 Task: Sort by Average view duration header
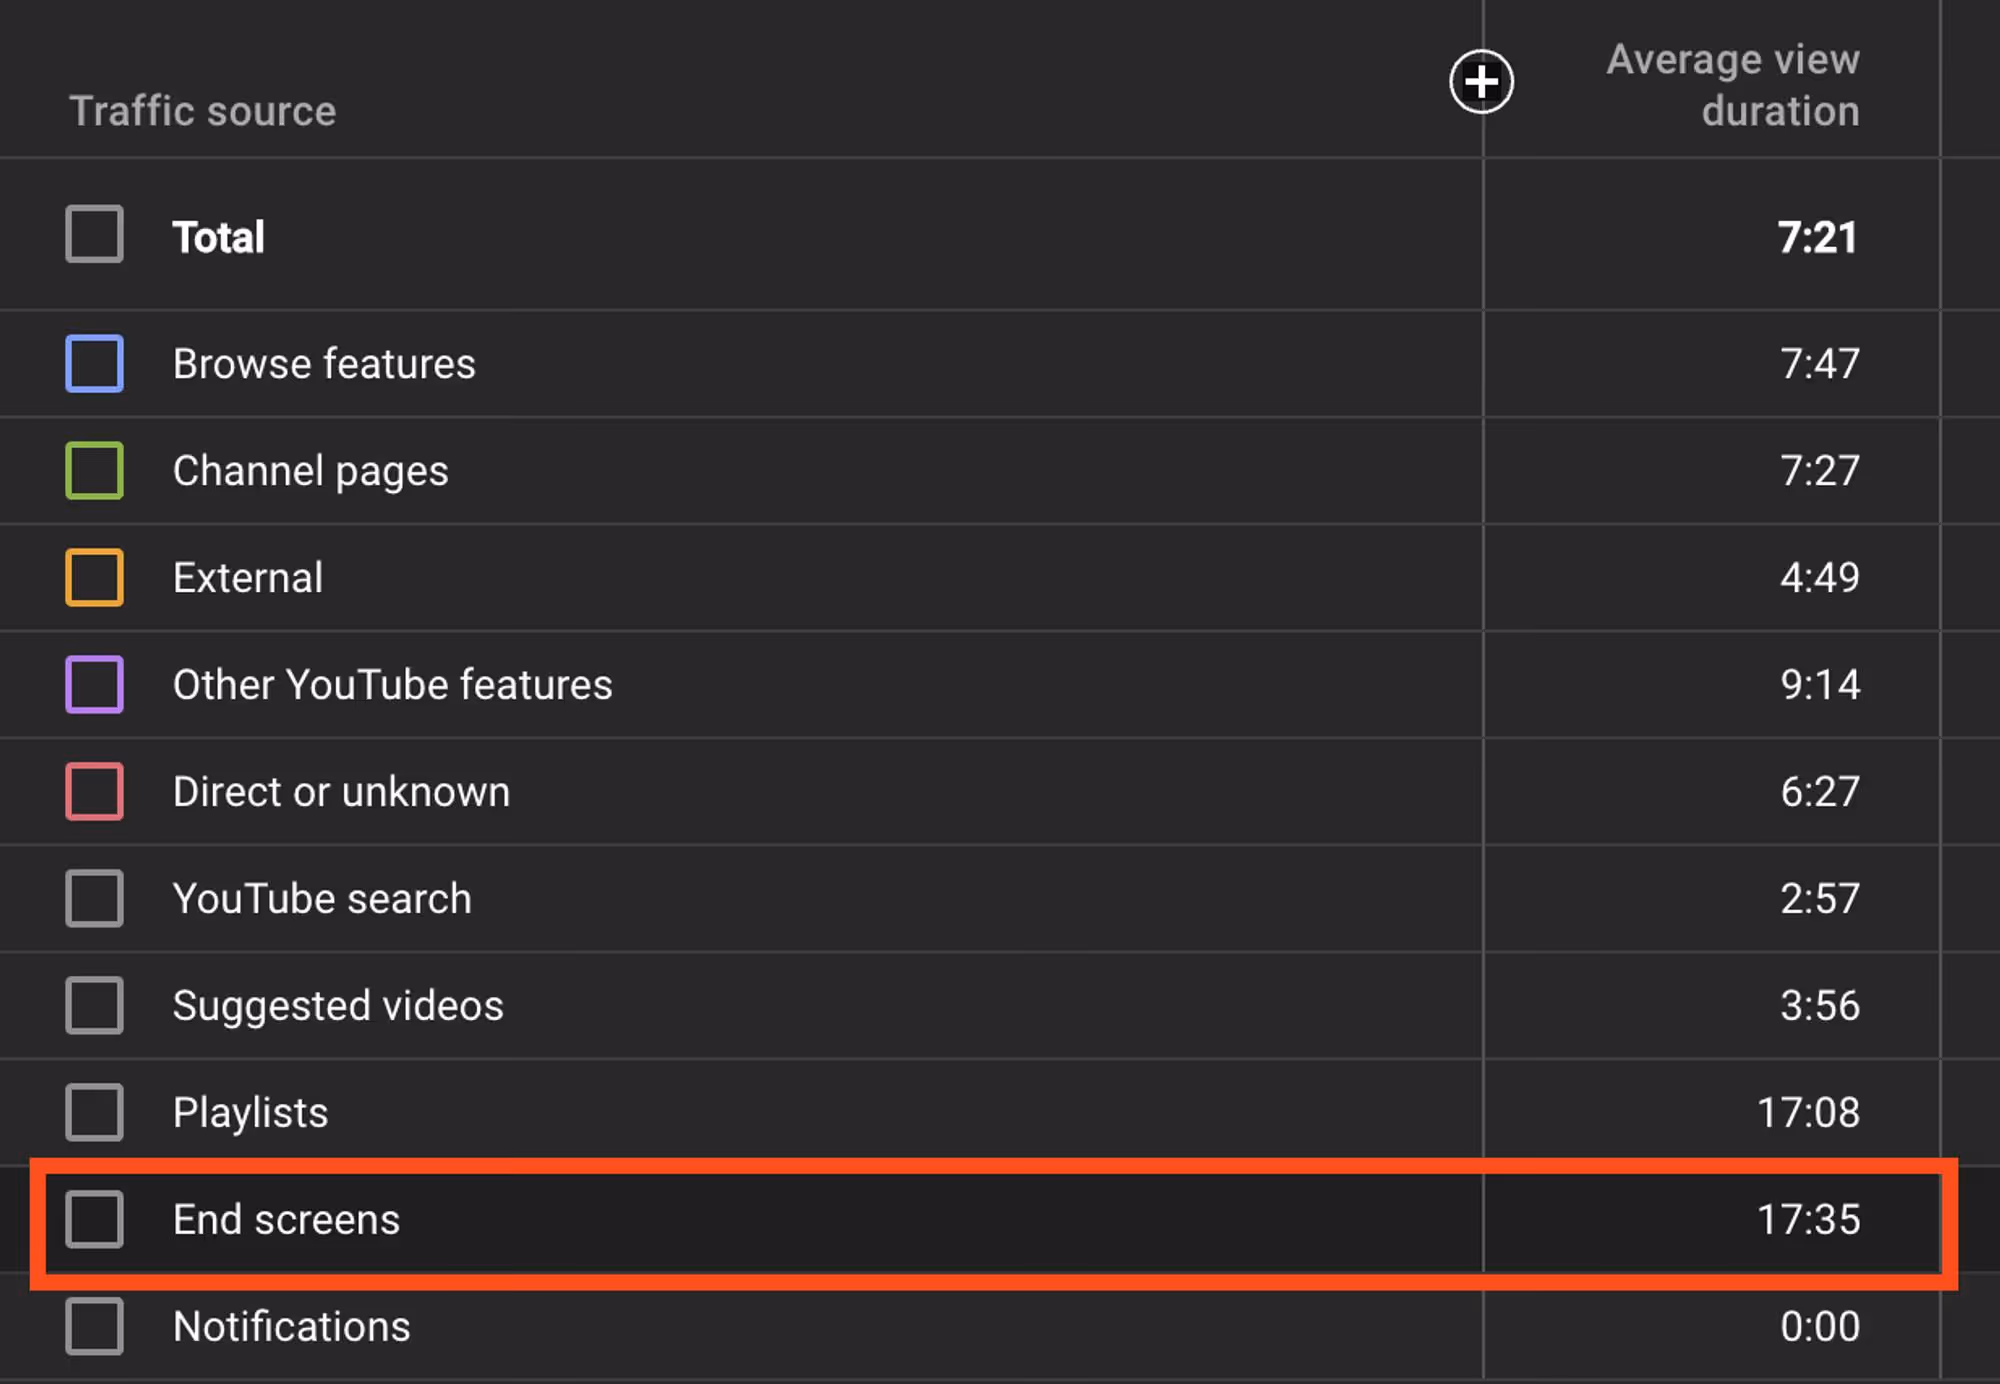[1732, 85]
